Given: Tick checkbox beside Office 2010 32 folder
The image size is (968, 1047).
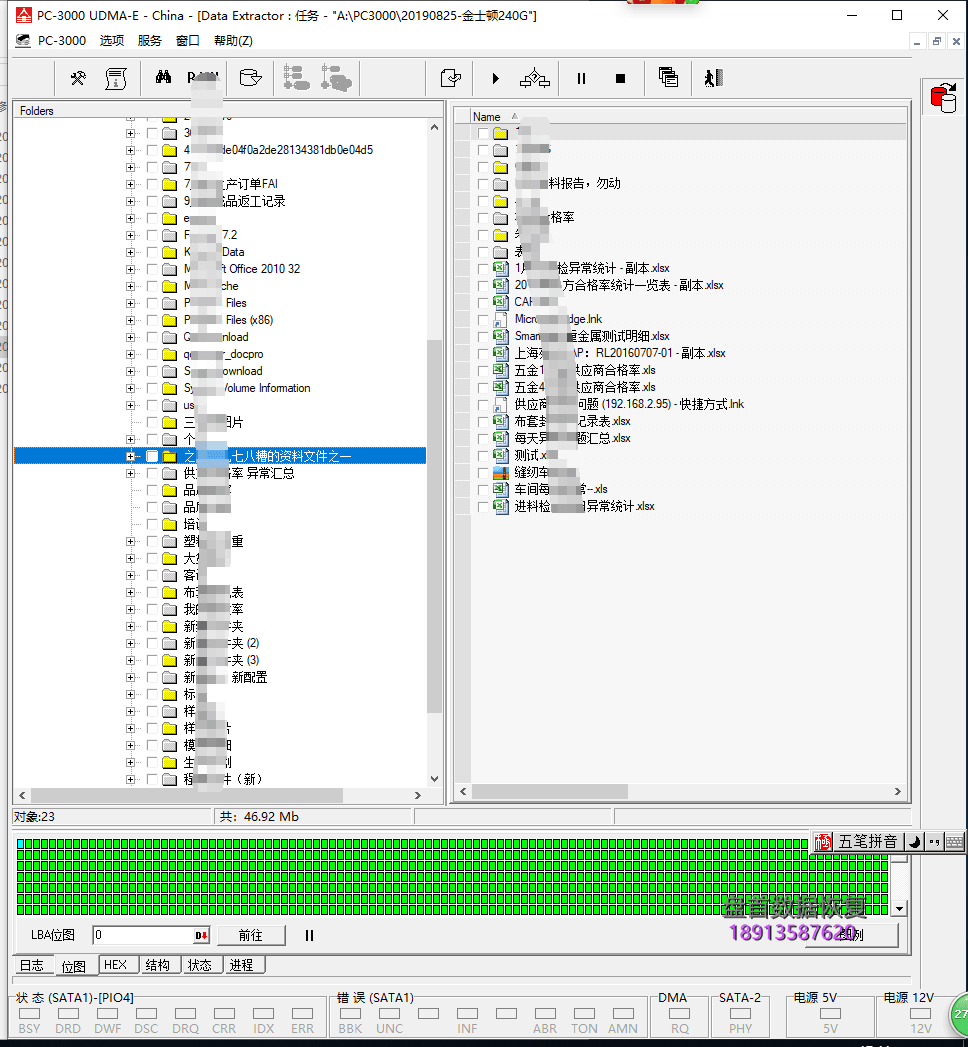Looking at the screenshot, I should click(152, 269).
